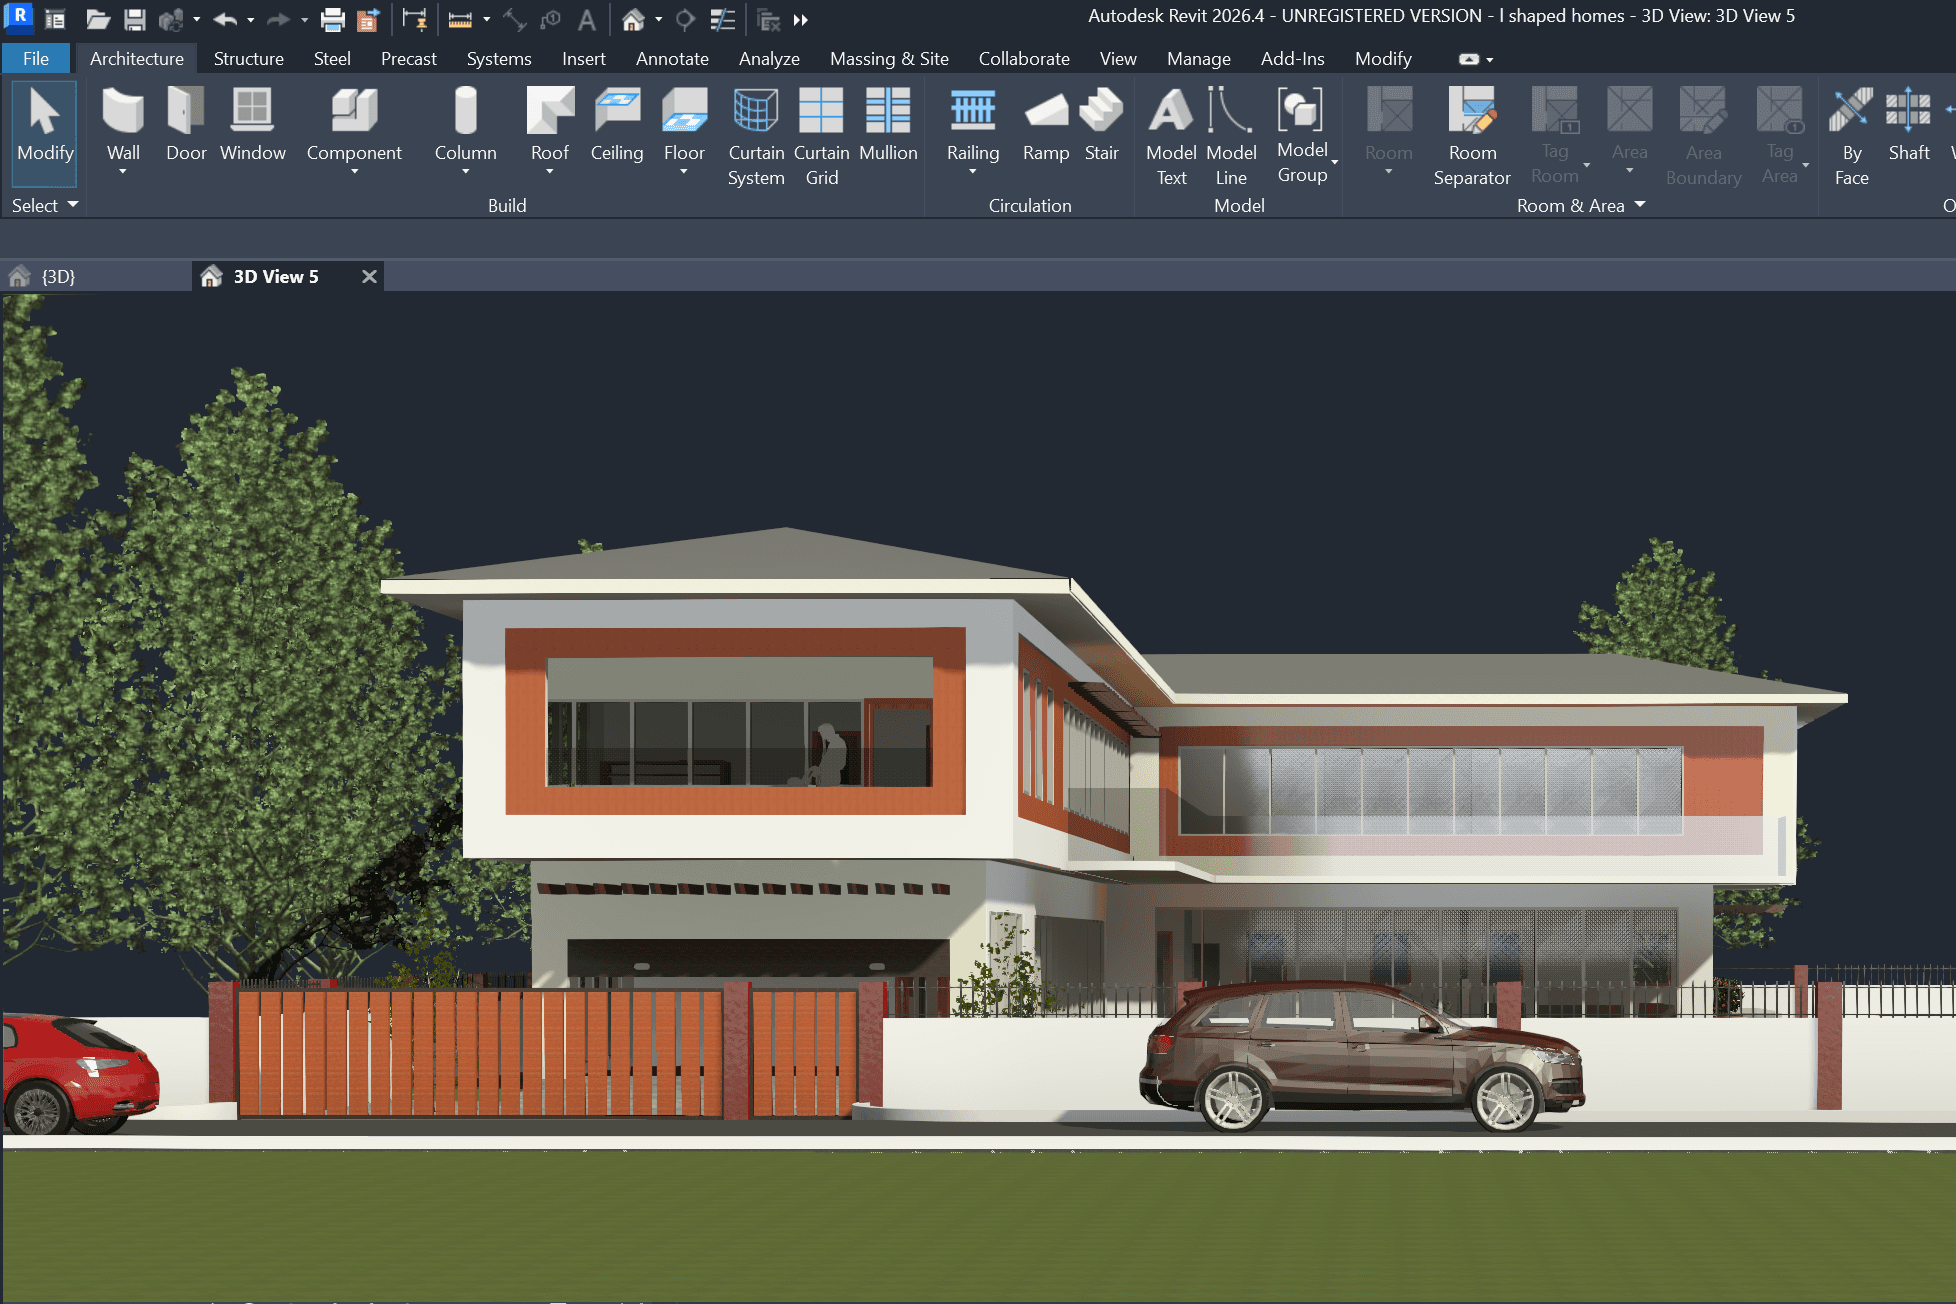Switch to the {3D} view tab
This screenshot has width=1956, height=1304.
(x=58, y=277)
